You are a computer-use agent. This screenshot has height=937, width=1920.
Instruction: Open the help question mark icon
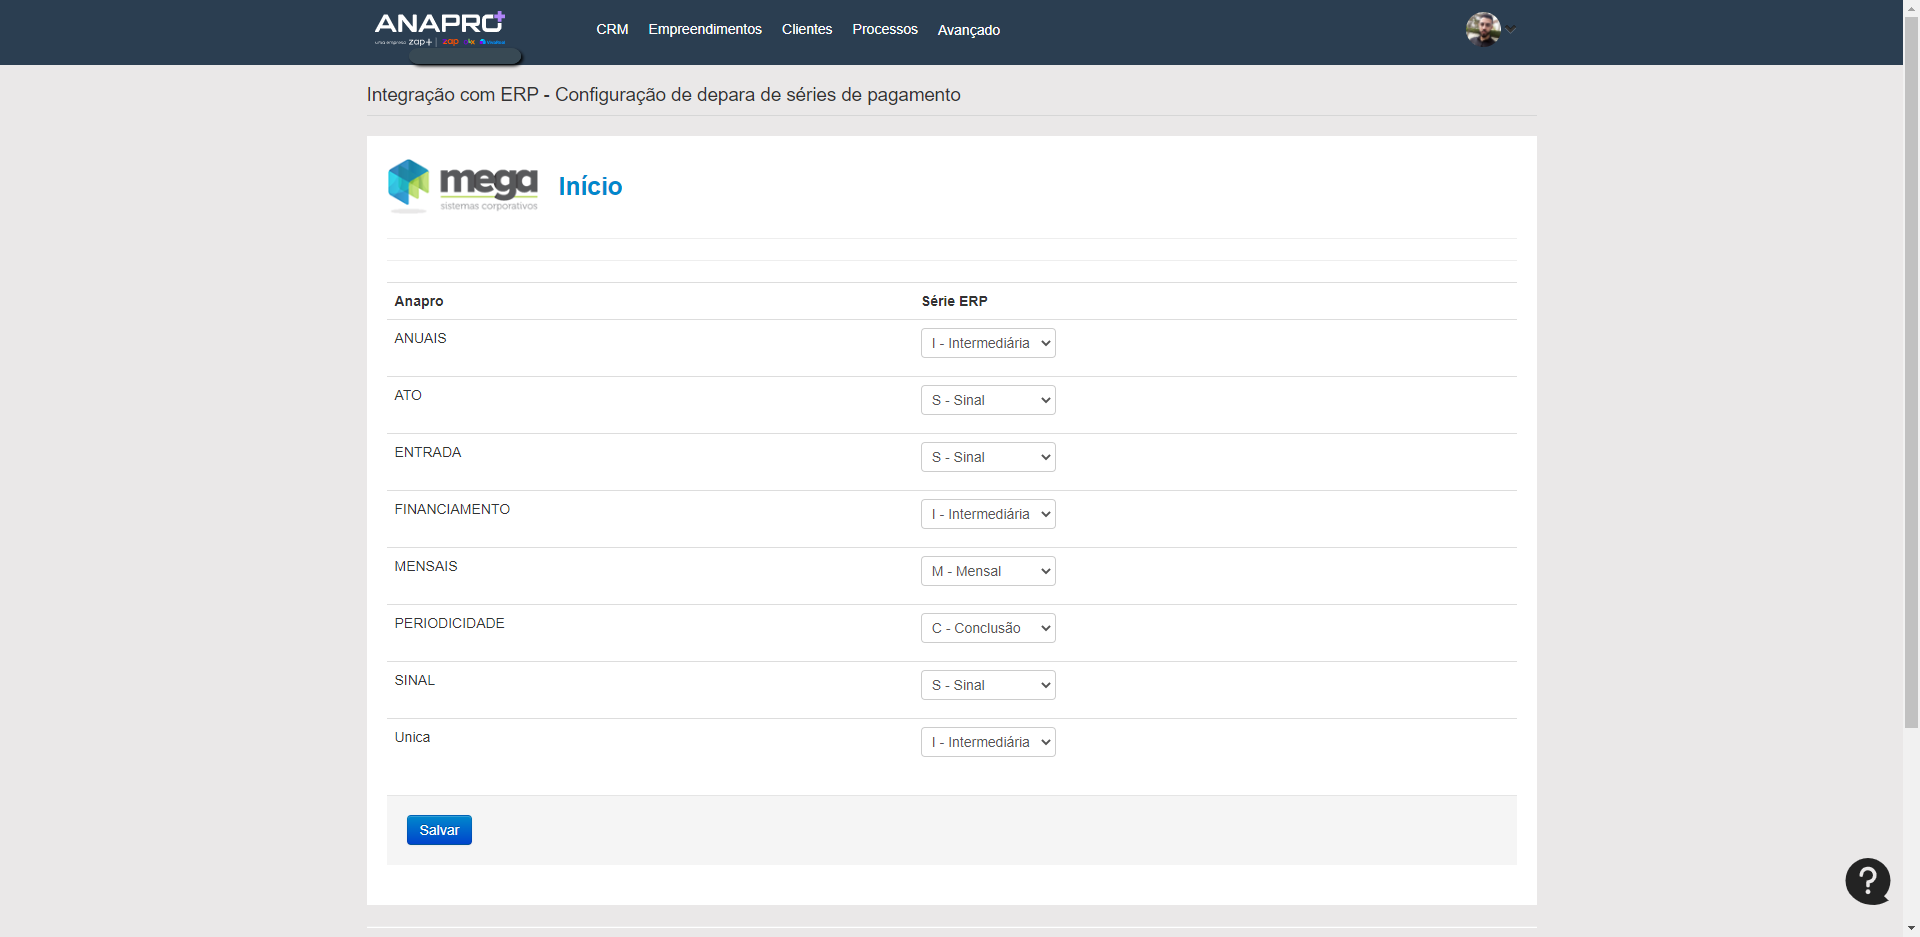coord(1867,881)
